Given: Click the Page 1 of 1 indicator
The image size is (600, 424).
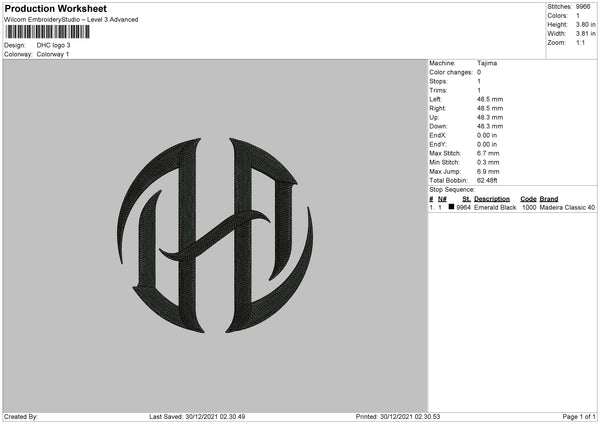Looking at the screenshot, I should 579,417.
